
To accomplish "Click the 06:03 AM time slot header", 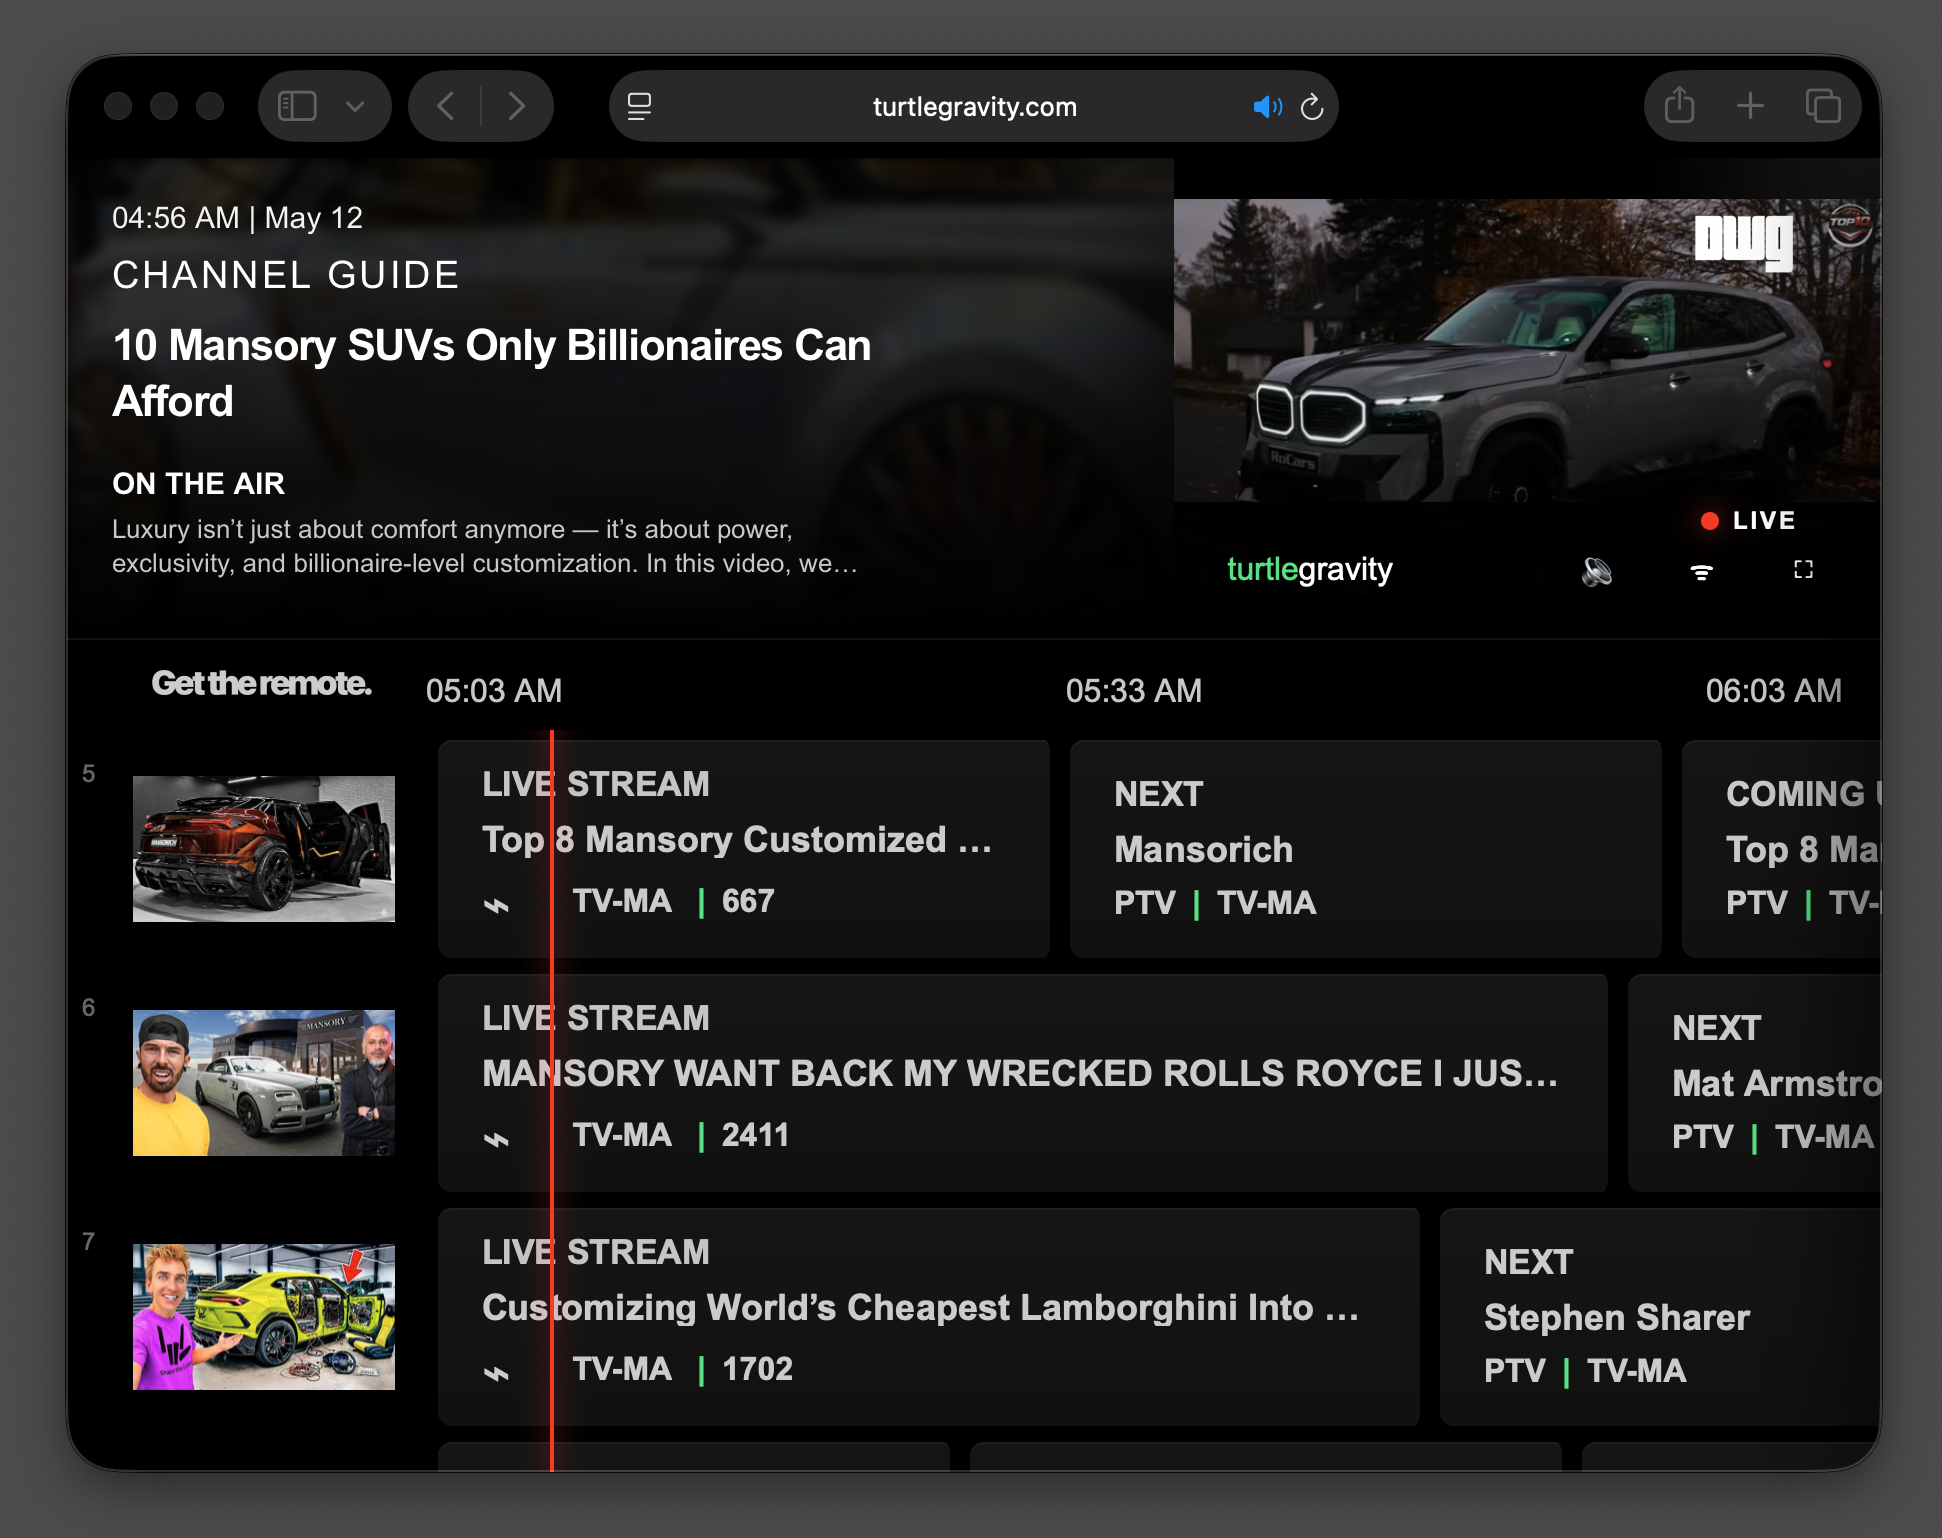I will pos(1774,691).
